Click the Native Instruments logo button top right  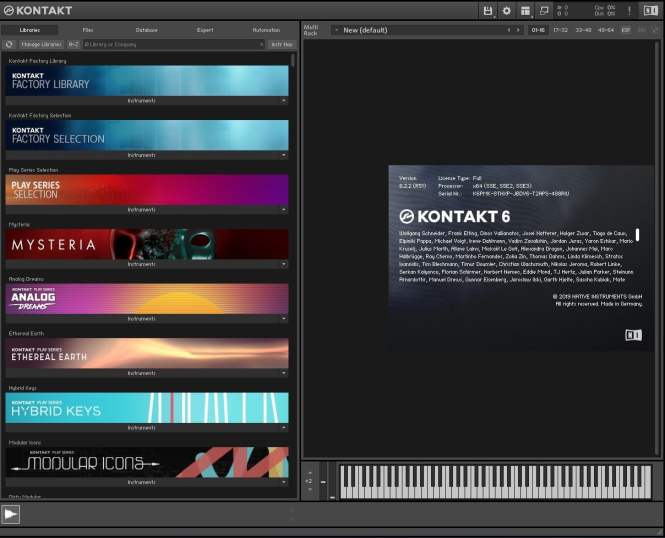click(650, 11)
